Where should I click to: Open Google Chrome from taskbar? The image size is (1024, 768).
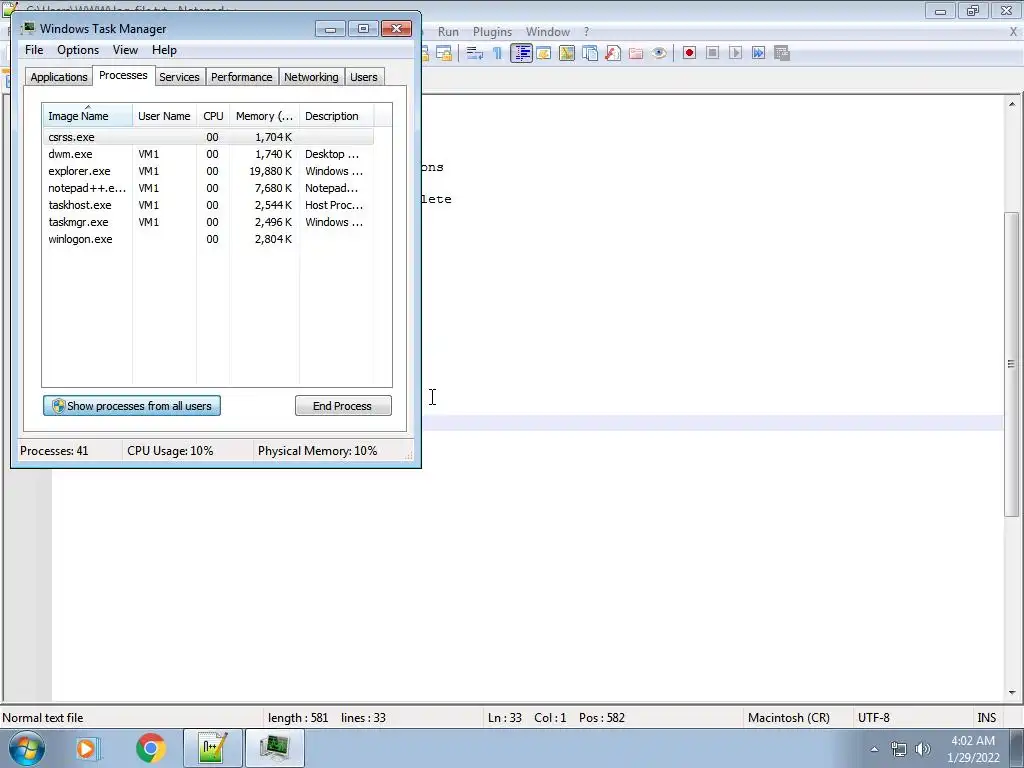coord(150,748)
